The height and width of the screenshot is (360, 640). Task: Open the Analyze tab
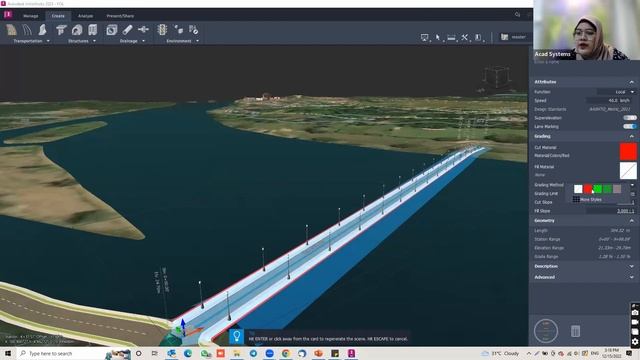[x=85, y=16]
